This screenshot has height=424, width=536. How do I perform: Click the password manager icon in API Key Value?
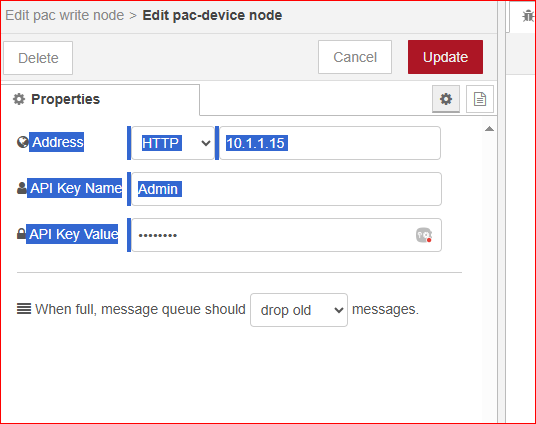(424, 235)
